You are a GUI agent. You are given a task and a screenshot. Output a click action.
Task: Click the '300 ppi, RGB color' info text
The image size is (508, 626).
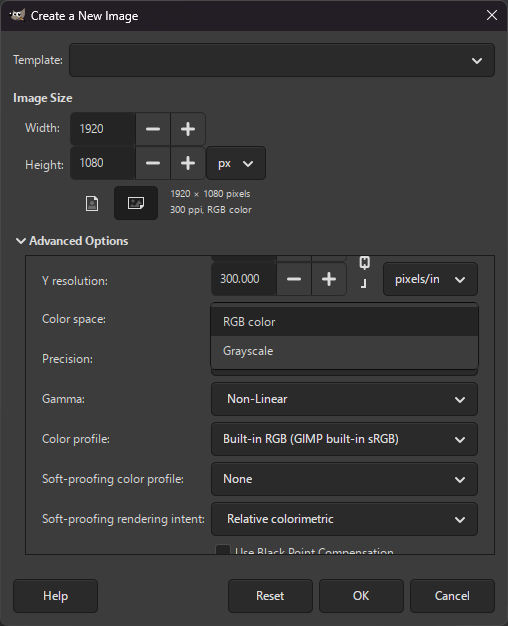pos(211,210)
